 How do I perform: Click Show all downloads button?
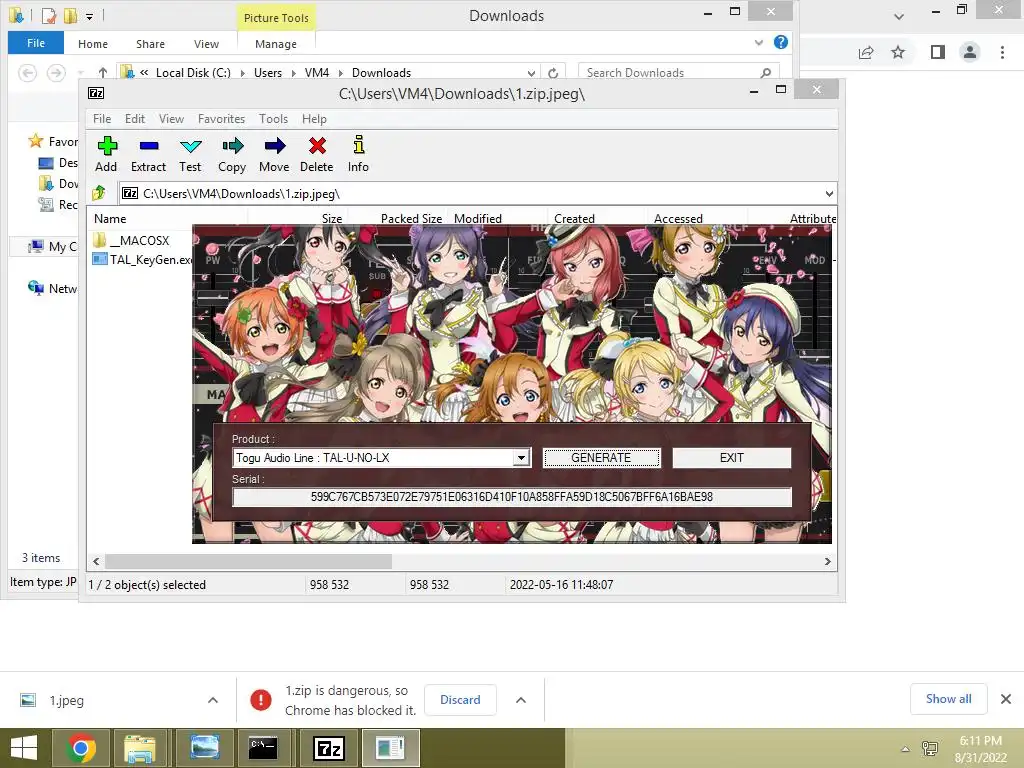[948, 699]
